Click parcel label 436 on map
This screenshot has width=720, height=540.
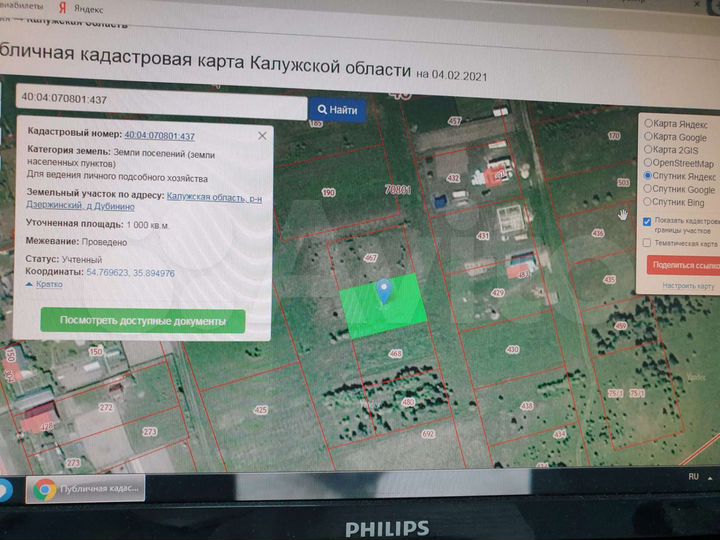[598, 233]
